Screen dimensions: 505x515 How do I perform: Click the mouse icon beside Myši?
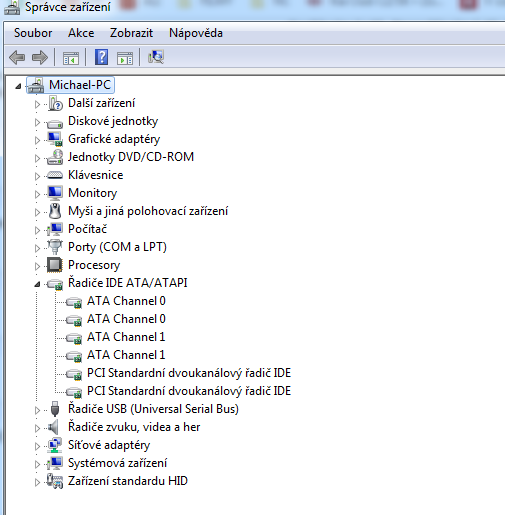55,211
